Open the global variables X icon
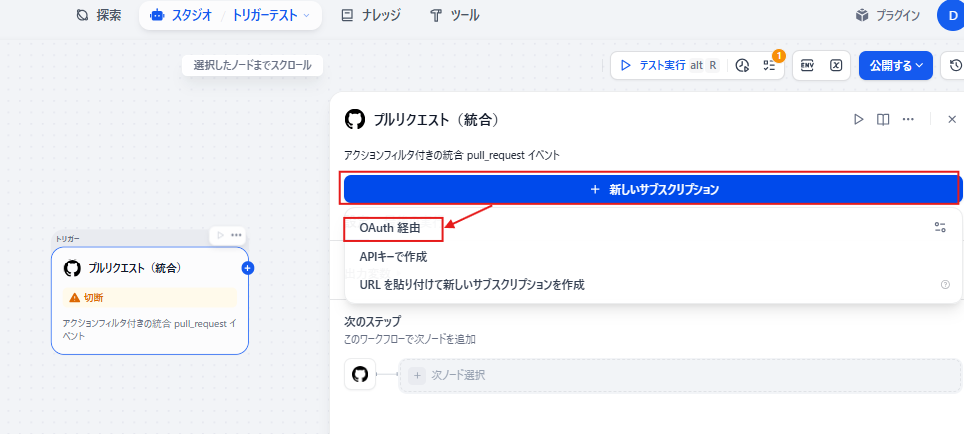 tap(836, 65)
